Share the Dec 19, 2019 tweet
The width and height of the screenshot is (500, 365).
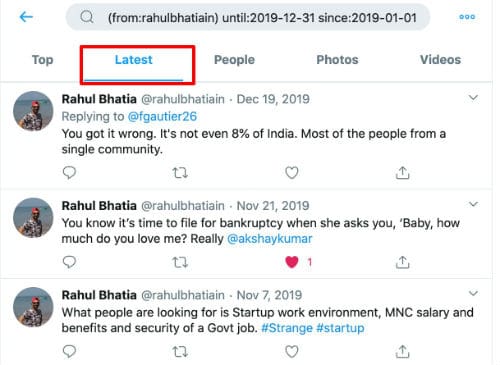[x=402, y=172]
